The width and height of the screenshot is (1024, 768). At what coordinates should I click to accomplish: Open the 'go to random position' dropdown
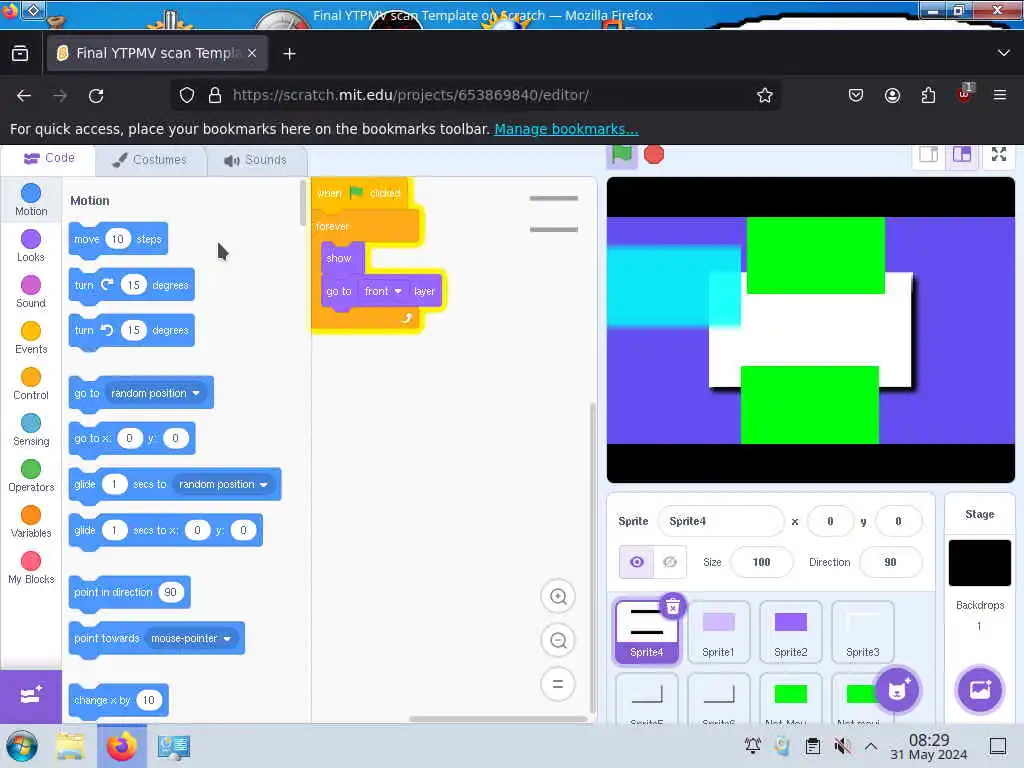[x=155, y=393]
